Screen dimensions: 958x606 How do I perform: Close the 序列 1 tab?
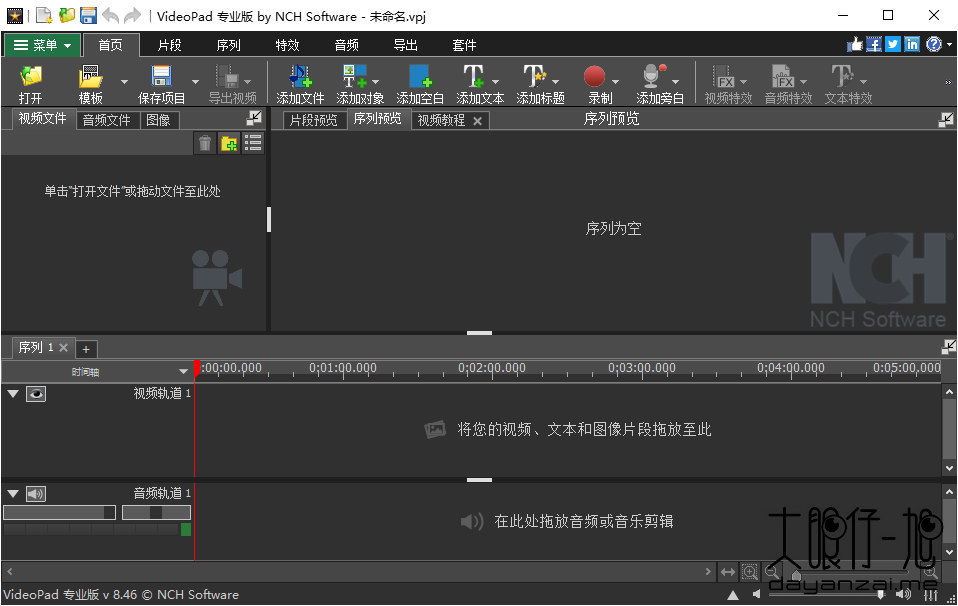click(64, 348)
